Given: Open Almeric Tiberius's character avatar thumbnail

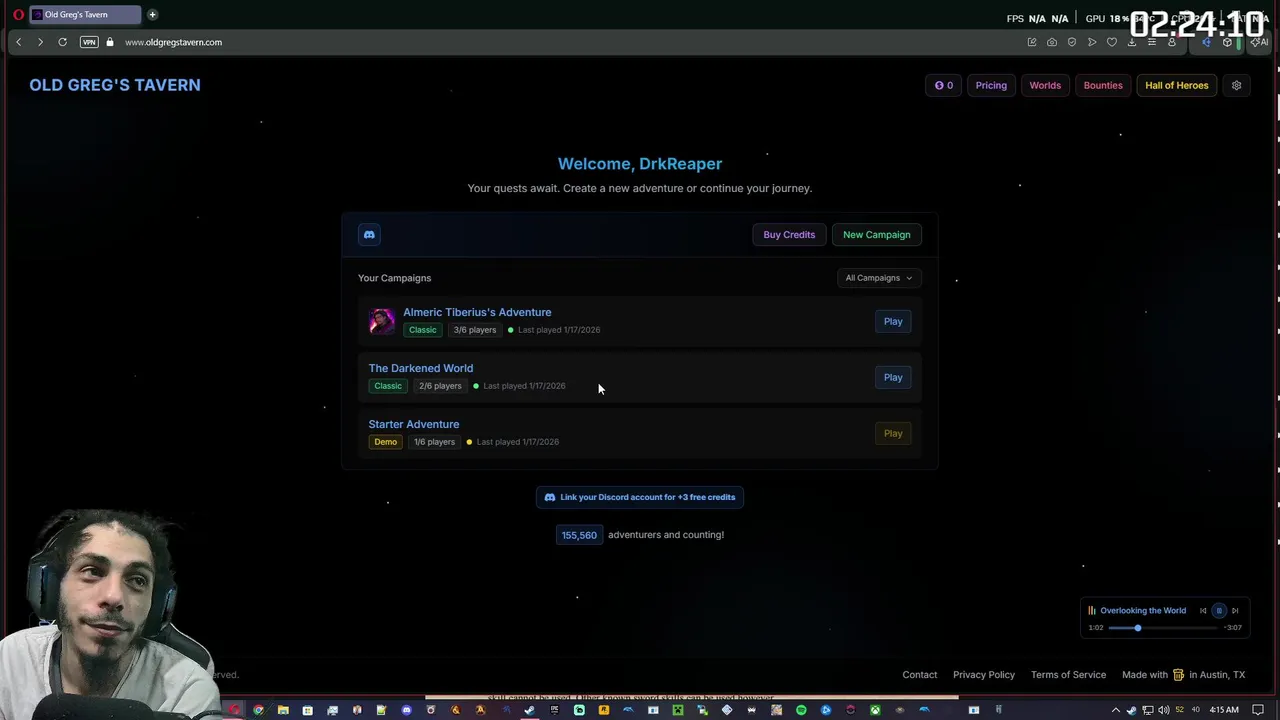Looking at the screenshot, I should (381, 321).
